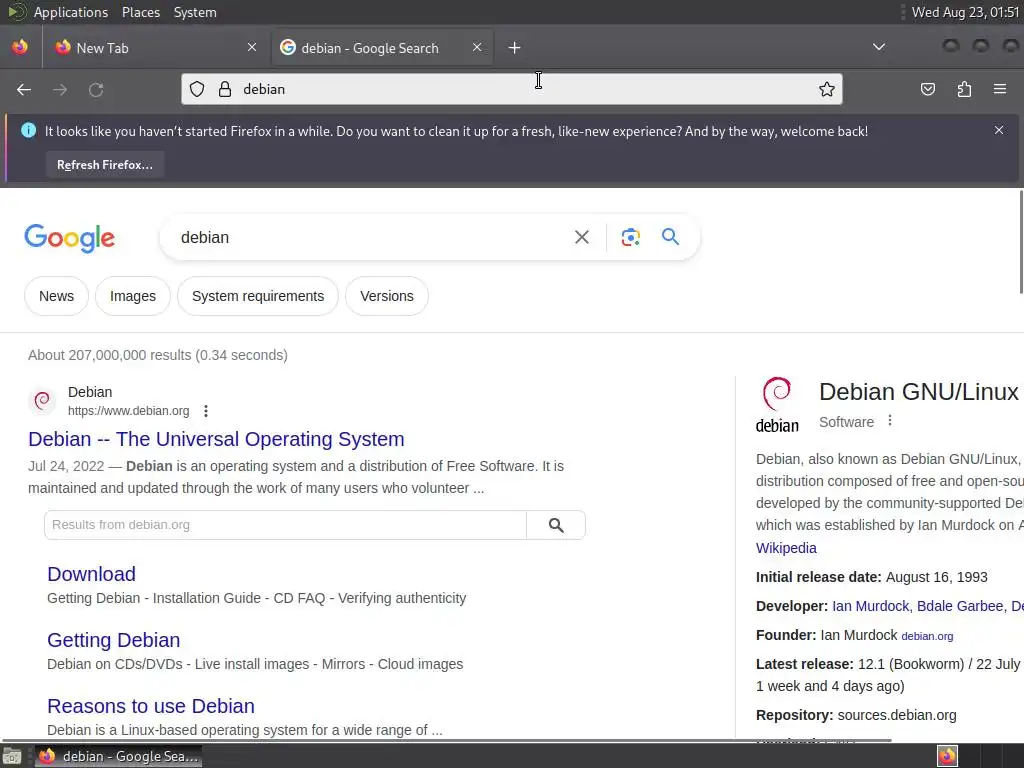Close the New Tab tab
Viewport: 1024px width, 768px height.
[x=252, y=47]
